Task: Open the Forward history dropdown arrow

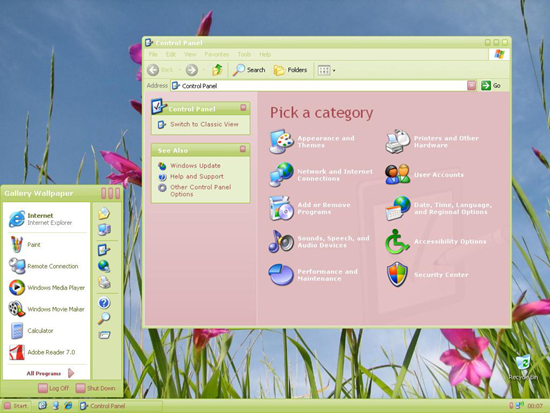Action: coord(203,70)
